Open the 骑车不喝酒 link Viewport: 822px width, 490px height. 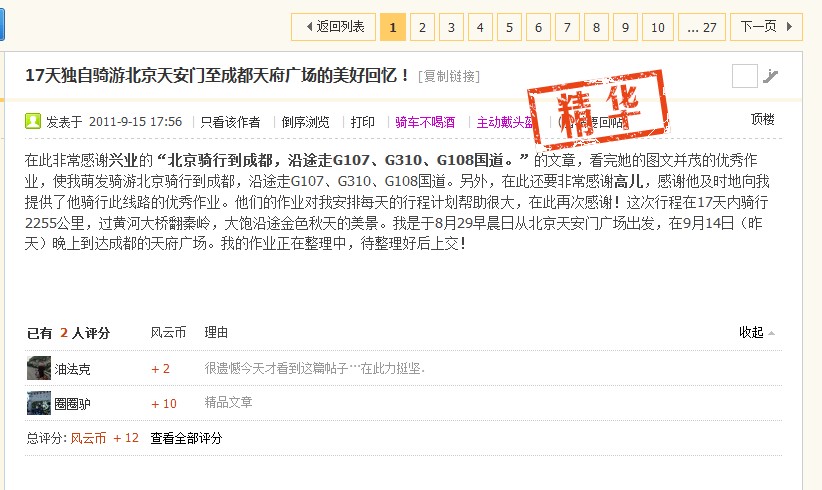click(425, 122)
